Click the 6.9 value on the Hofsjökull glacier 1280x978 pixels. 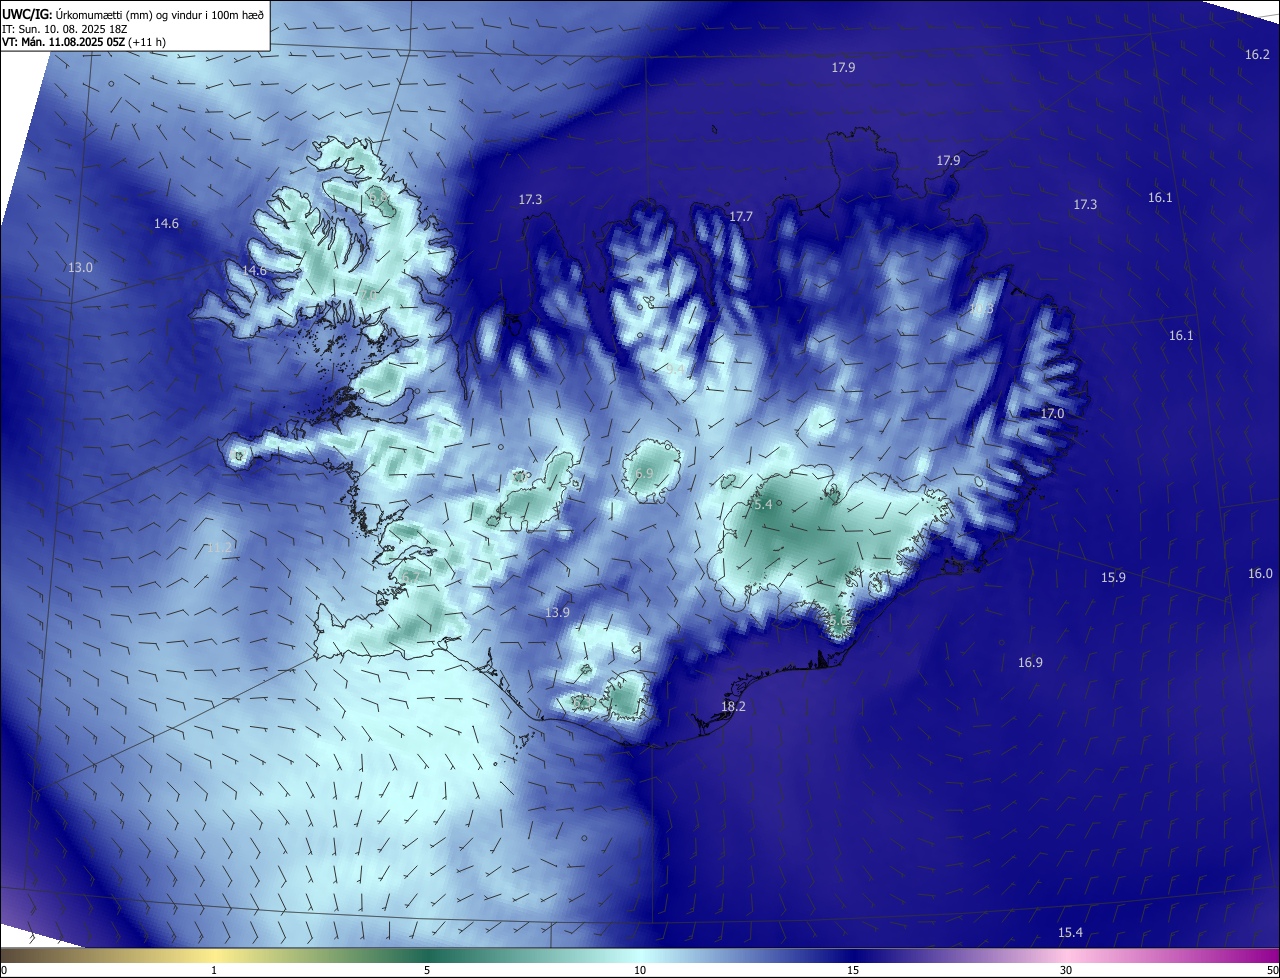coord(644,473)
